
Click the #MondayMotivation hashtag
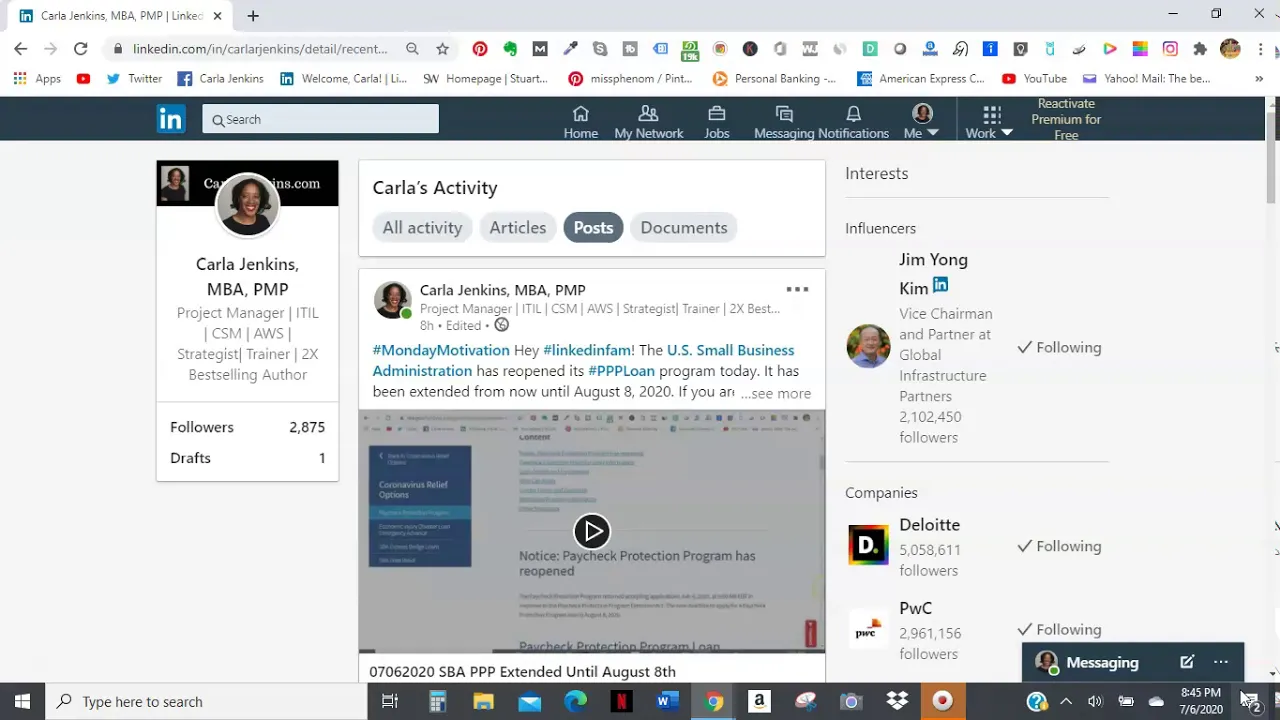(441, 350)
